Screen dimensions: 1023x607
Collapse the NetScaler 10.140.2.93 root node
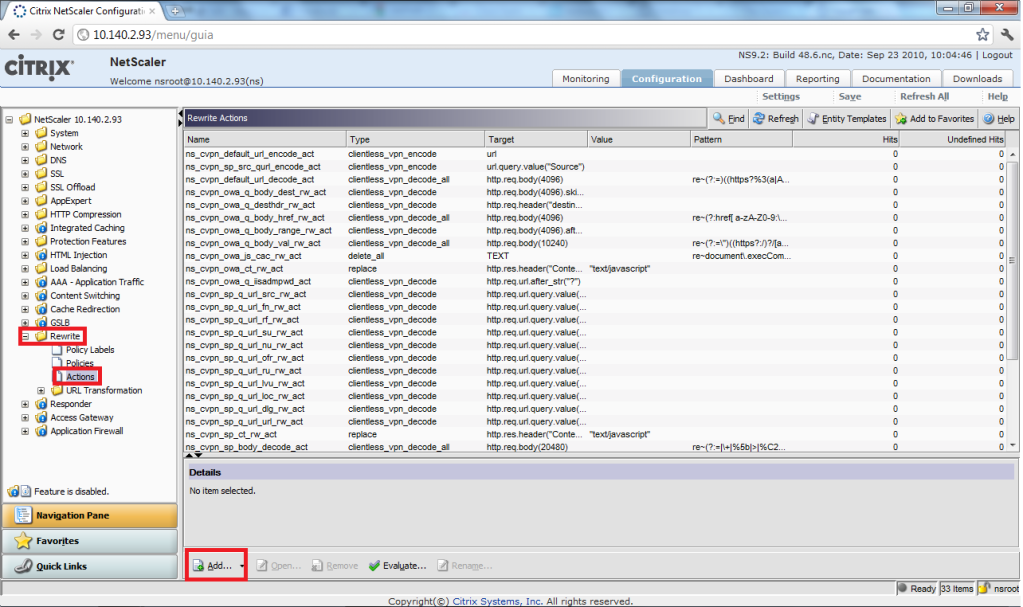pyautogui.click(x=9, y=119)
